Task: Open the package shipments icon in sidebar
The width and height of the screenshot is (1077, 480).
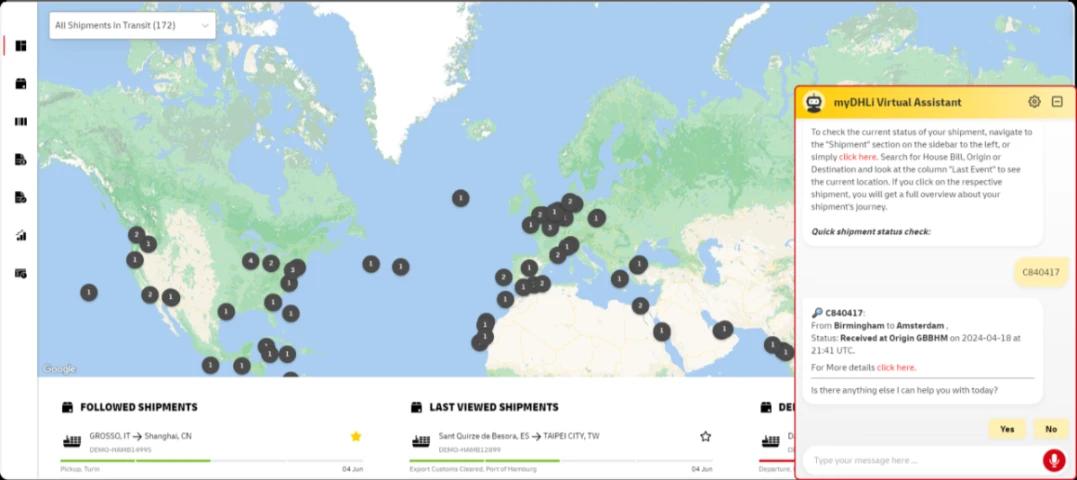Action: coord(20,84)
